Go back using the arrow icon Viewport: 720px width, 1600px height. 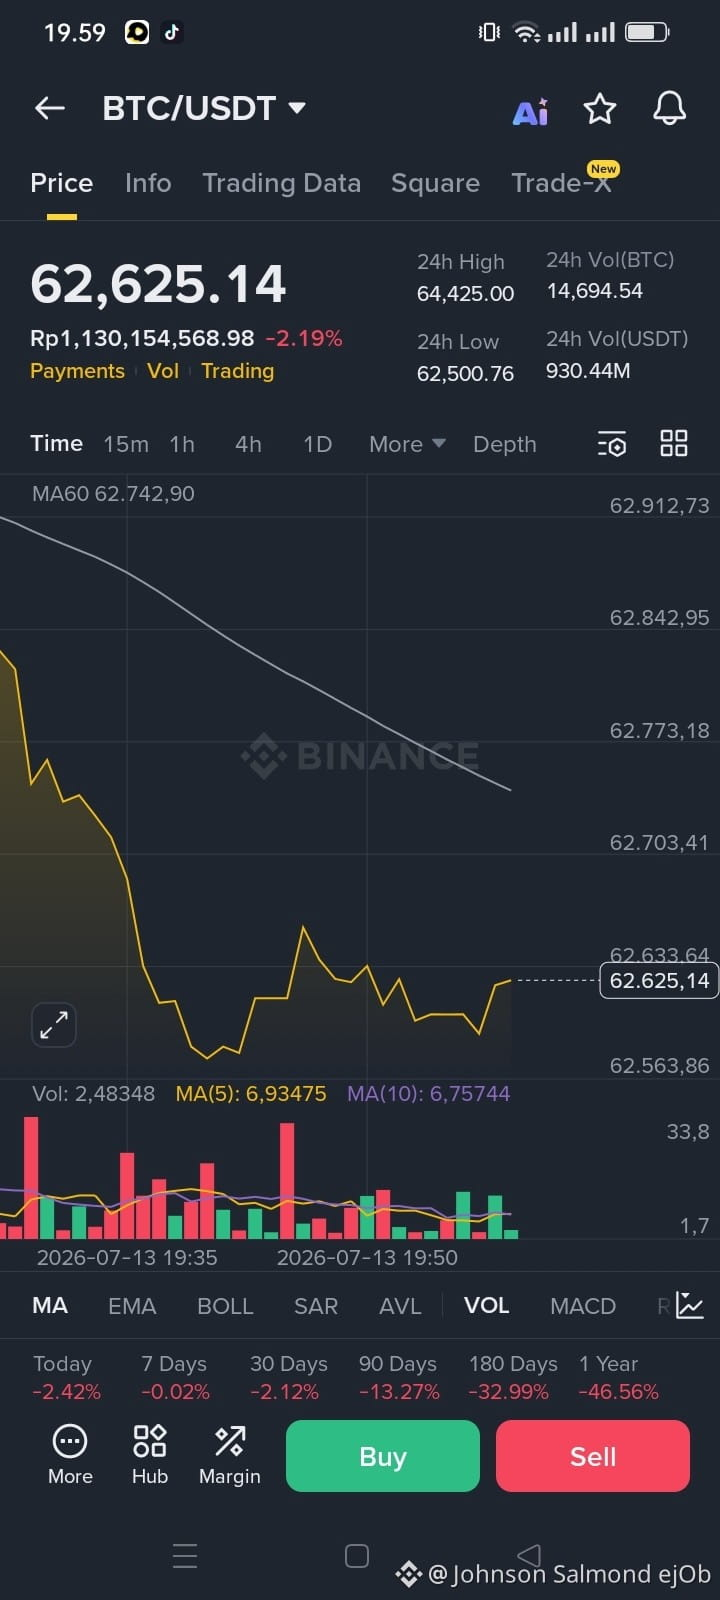[x=50, y=108]
